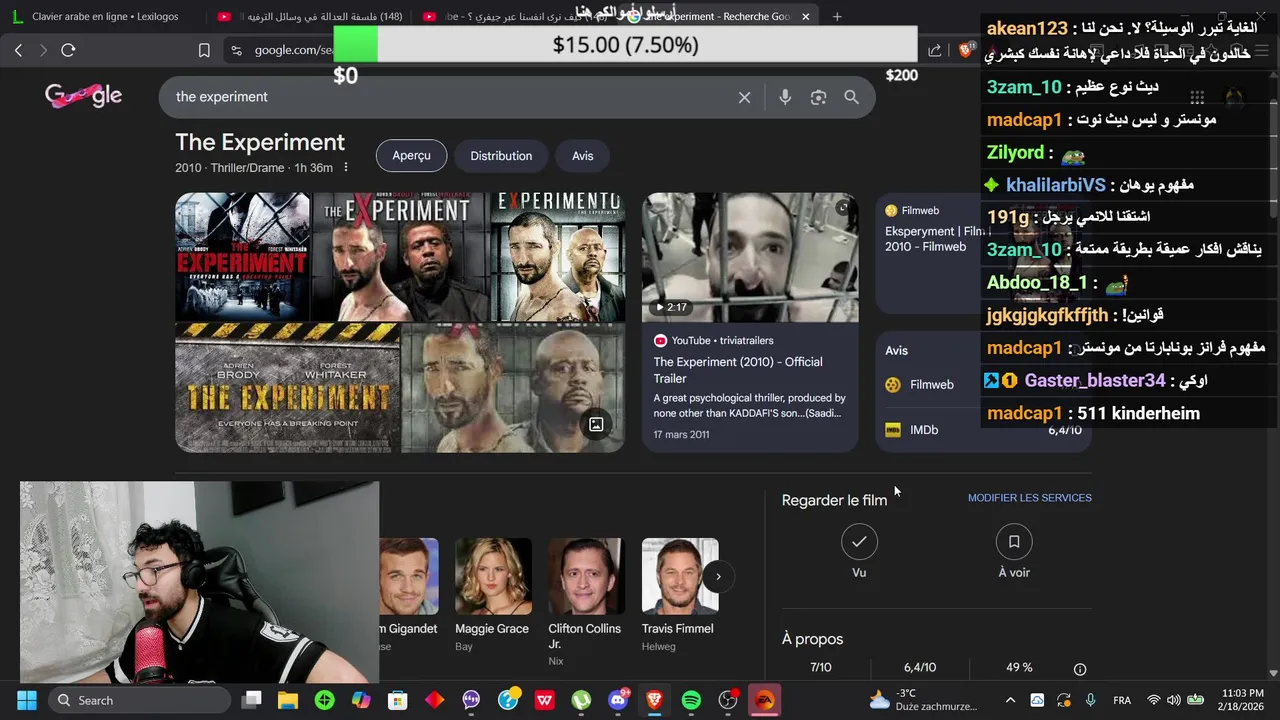Go back with the browser back arrow
1280x720 pixels.
tap(18, 50)
